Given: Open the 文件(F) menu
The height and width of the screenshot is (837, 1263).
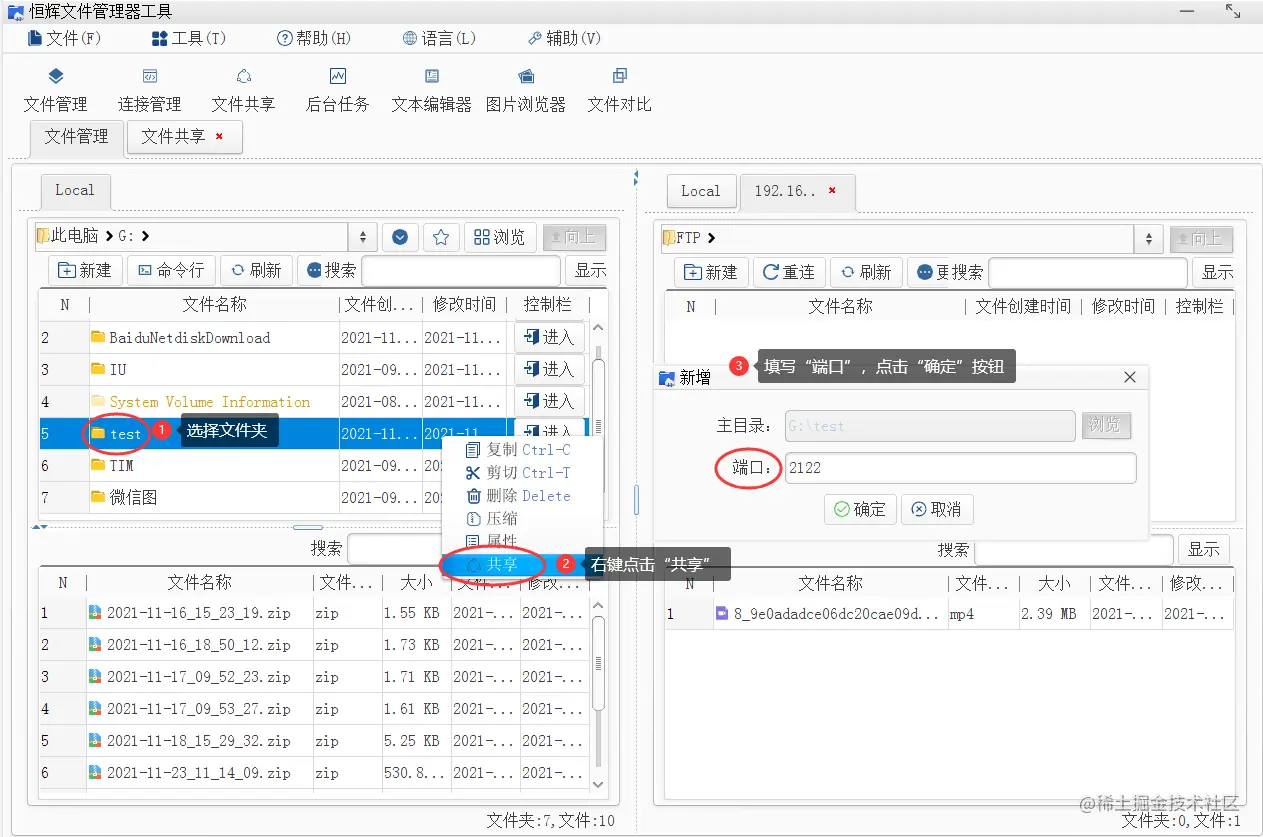Looking at the screenshot, I should click(64, 38).
